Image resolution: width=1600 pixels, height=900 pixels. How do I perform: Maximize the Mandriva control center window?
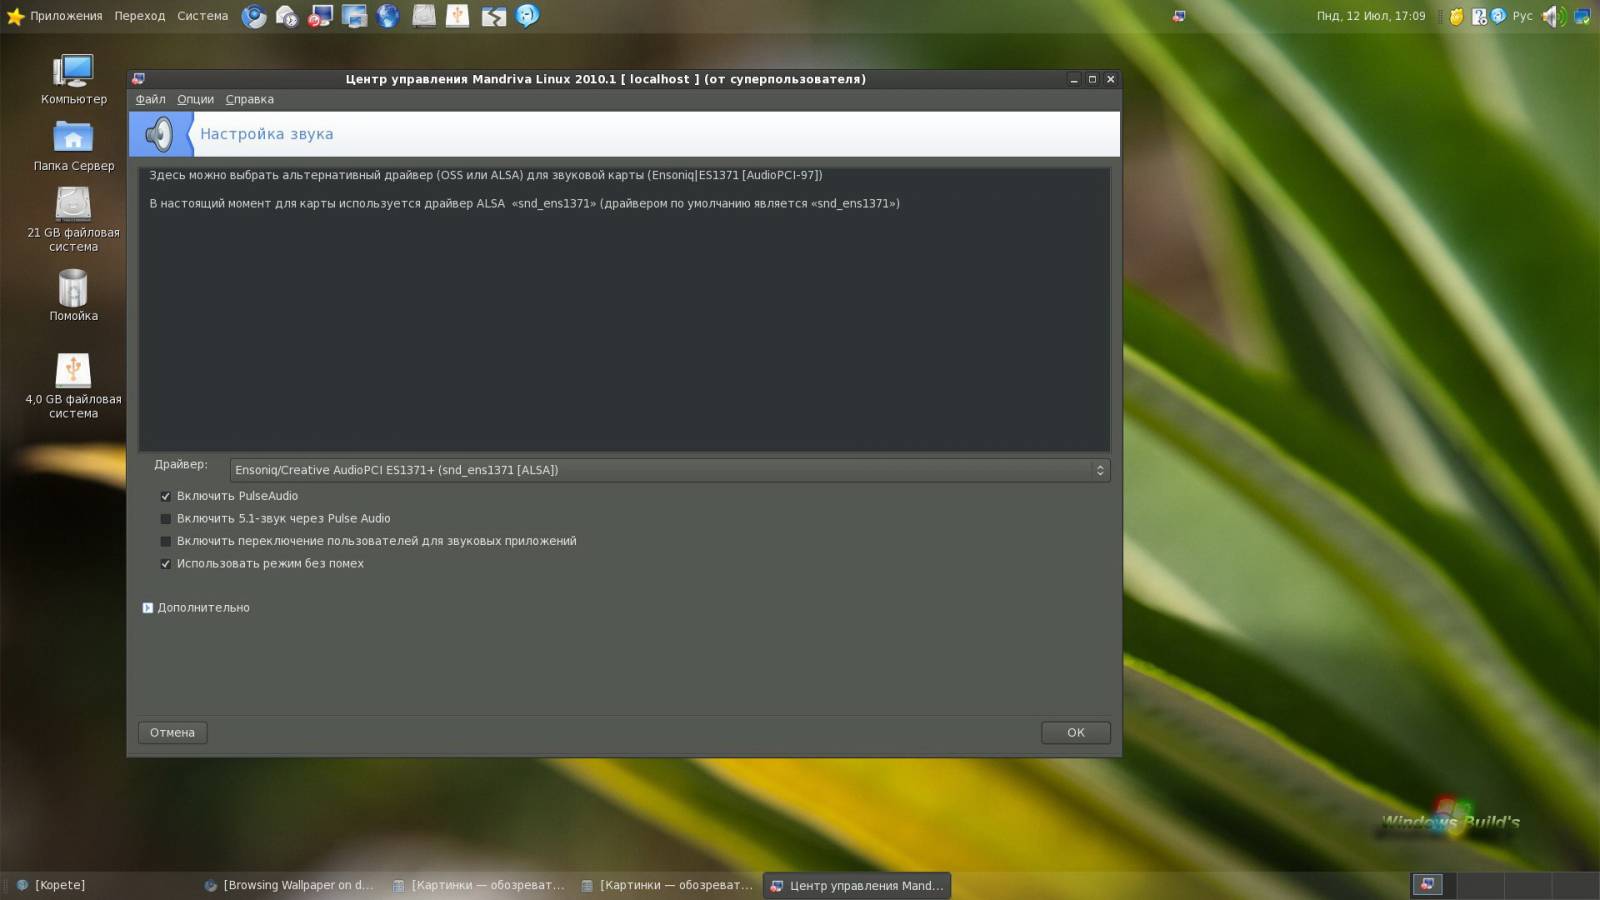click(x=1092, y=79)
